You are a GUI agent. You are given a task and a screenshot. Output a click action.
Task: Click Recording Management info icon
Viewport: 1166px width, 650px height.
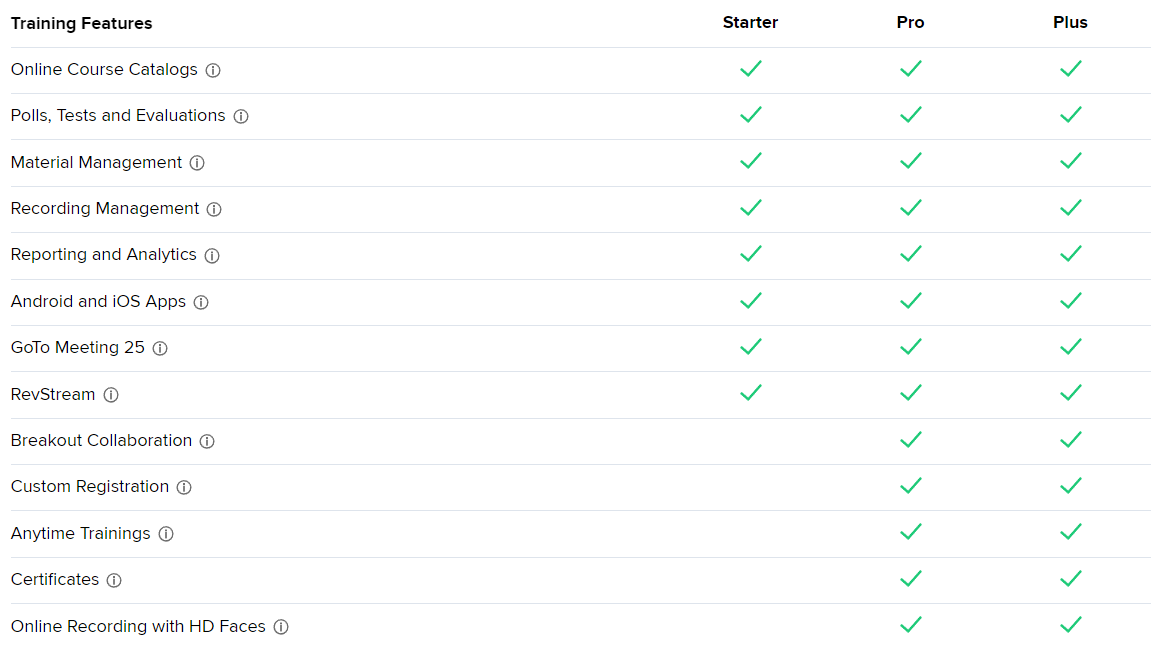coord(214,209)
